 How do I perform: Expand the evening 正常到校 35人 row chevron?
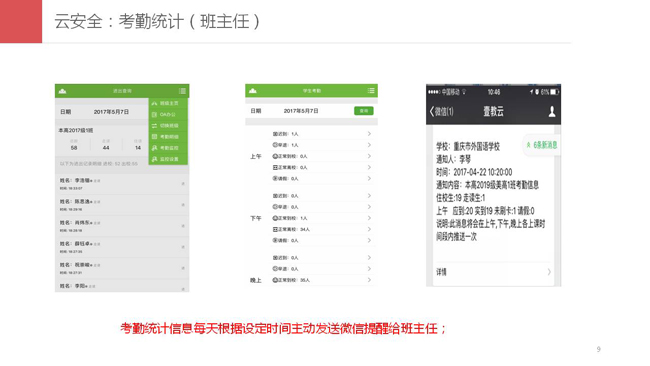tap(369, 280)
